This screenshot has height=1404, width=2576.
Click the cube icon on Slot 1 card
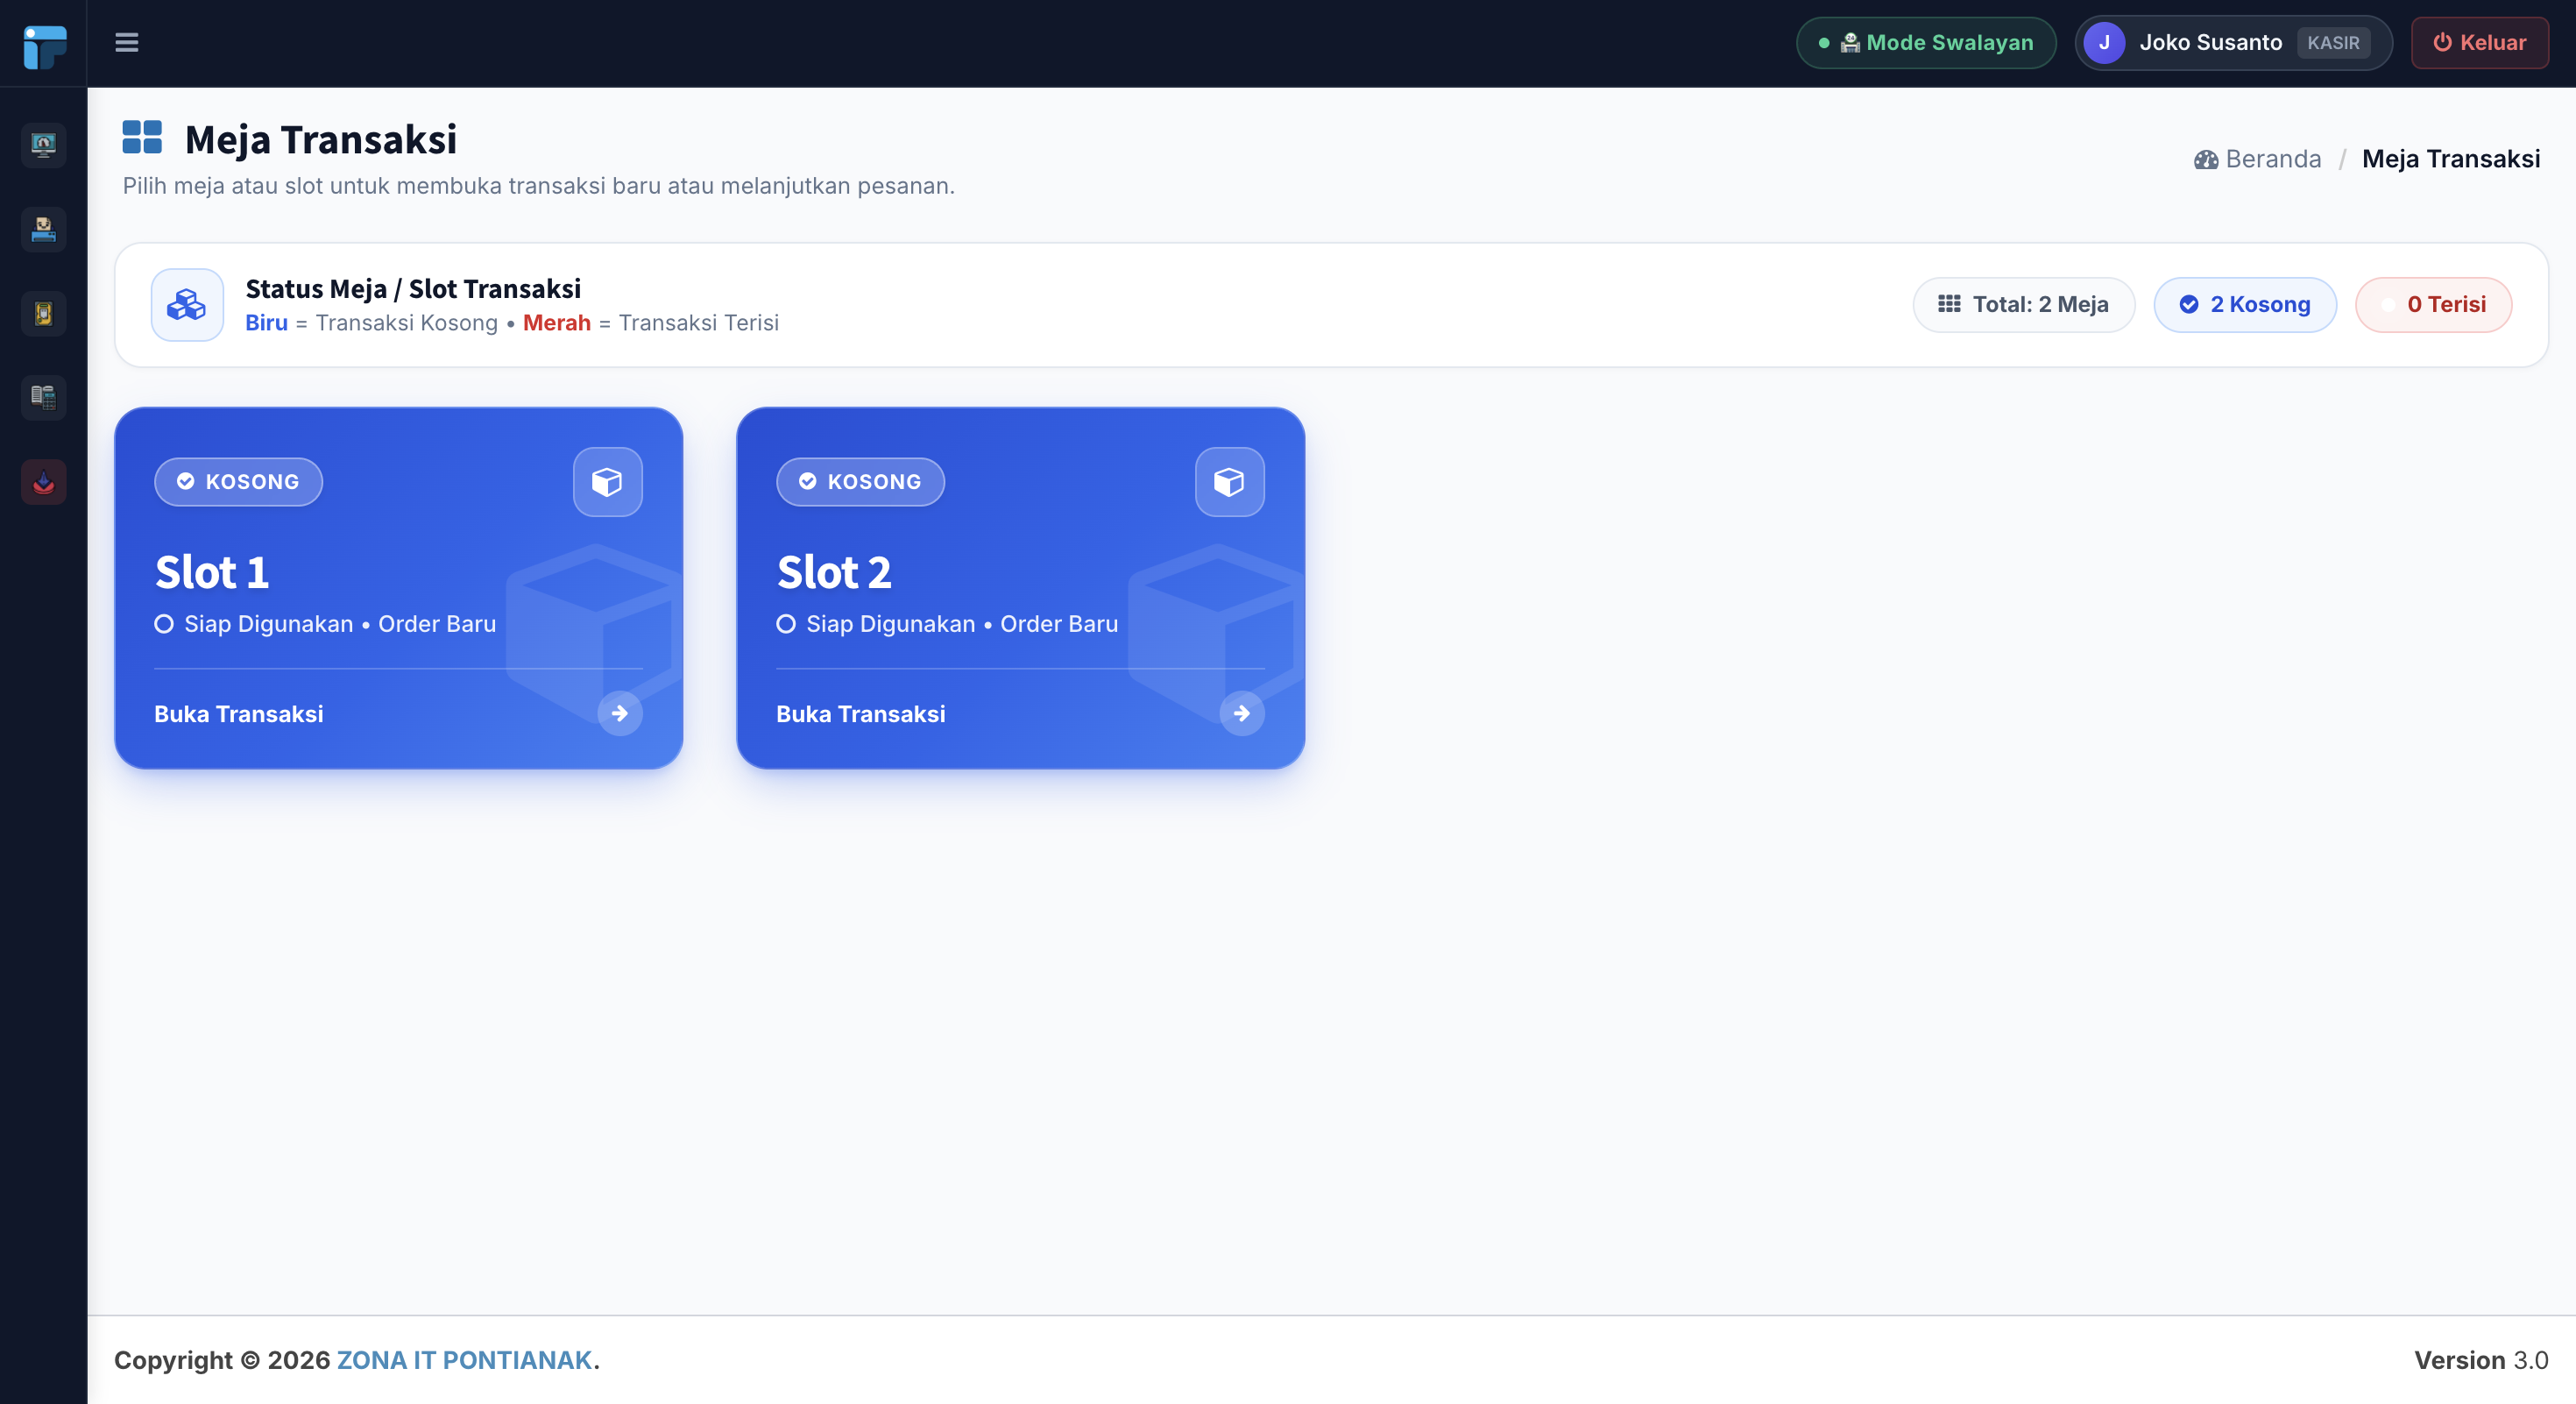pyautogui.click(x=607, y=482)
